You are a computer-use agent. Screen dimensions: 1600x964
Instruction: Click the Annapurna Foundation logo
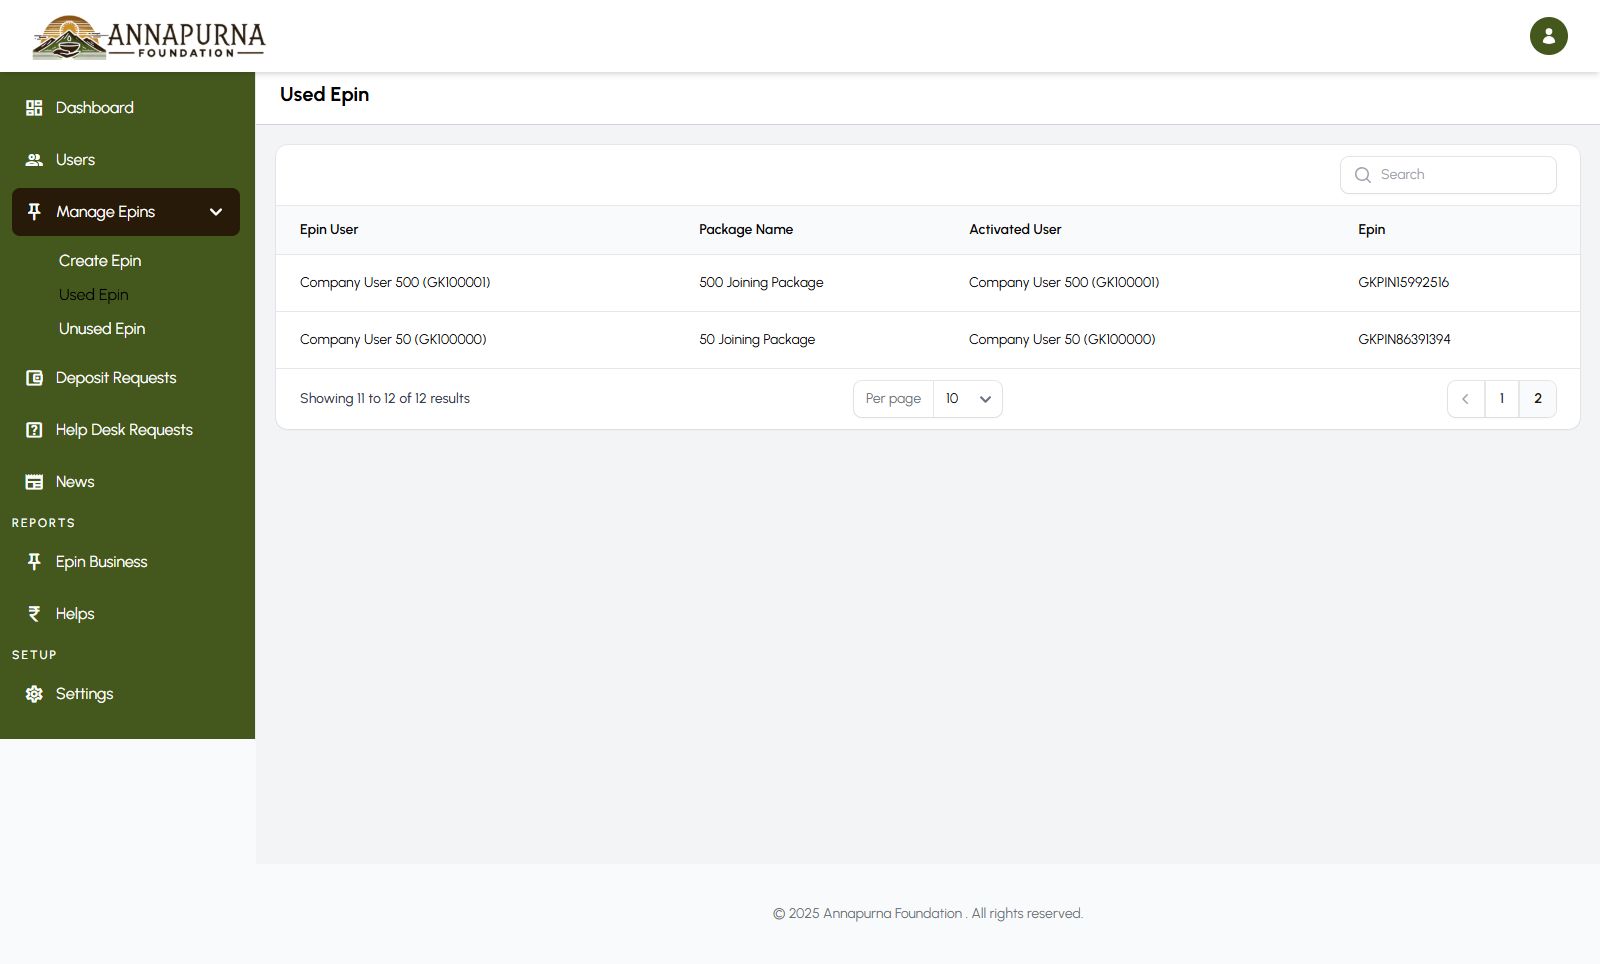(148, 38)
